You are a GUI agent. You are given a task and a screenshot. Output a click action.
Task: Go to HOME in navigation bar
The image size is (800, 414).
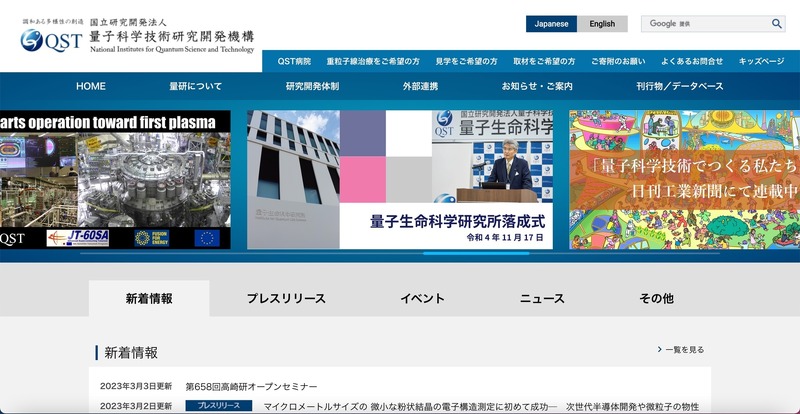90,87
